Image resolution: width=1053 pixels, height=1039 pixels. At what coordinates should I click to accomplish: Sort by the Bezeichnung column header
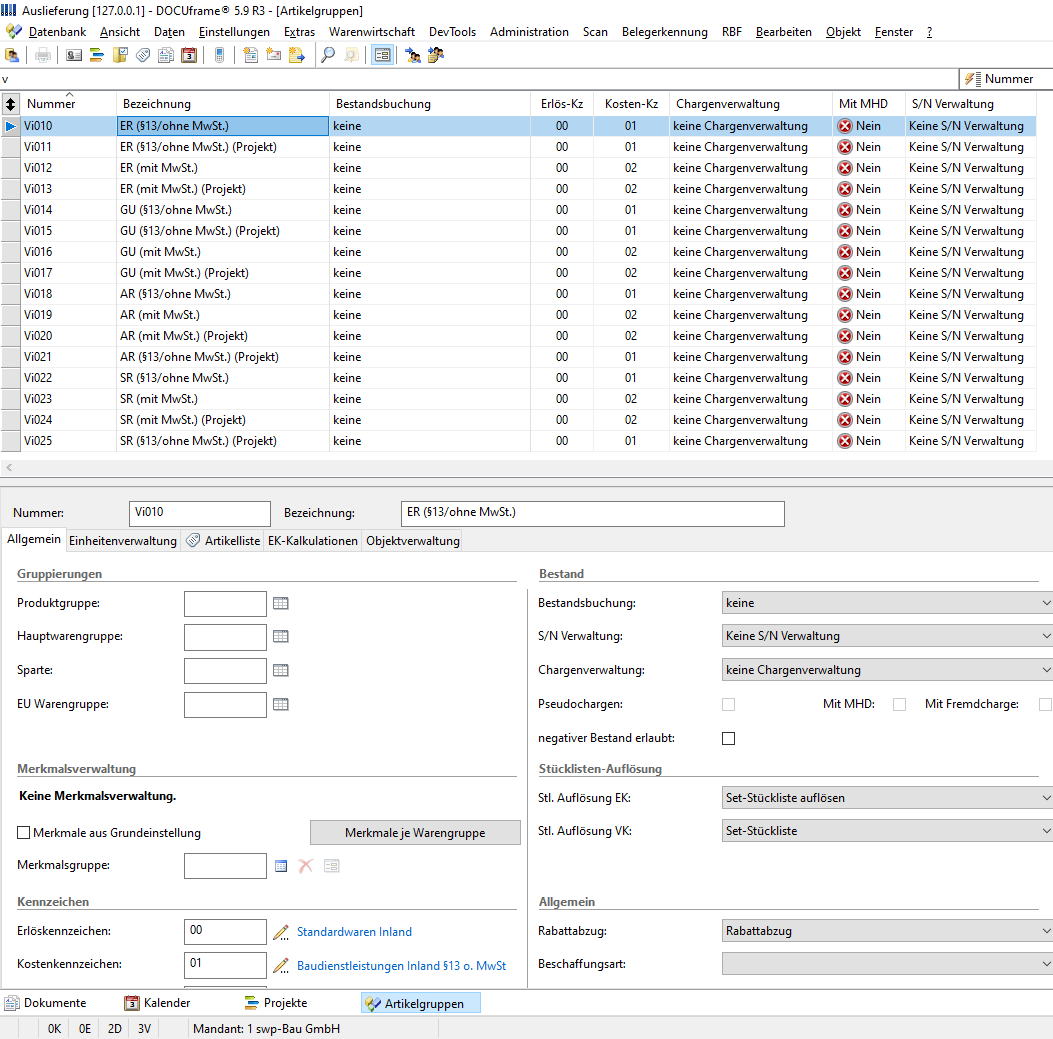(223, 104)
